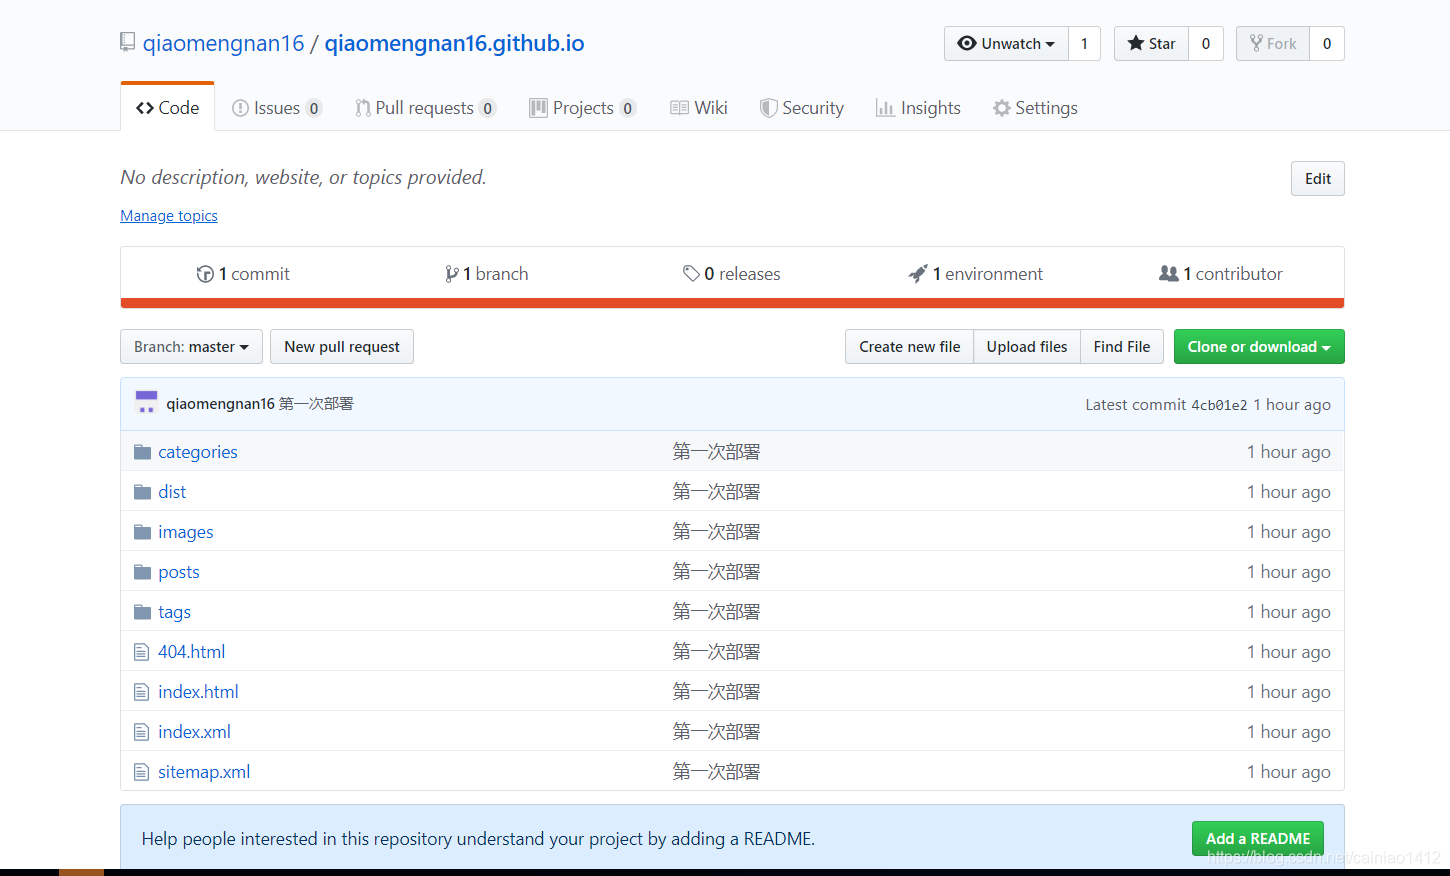Image resolution: width=1450 pixels, height=876 pixels.
Task: Open the Code tab
Action: coord(167,107)
